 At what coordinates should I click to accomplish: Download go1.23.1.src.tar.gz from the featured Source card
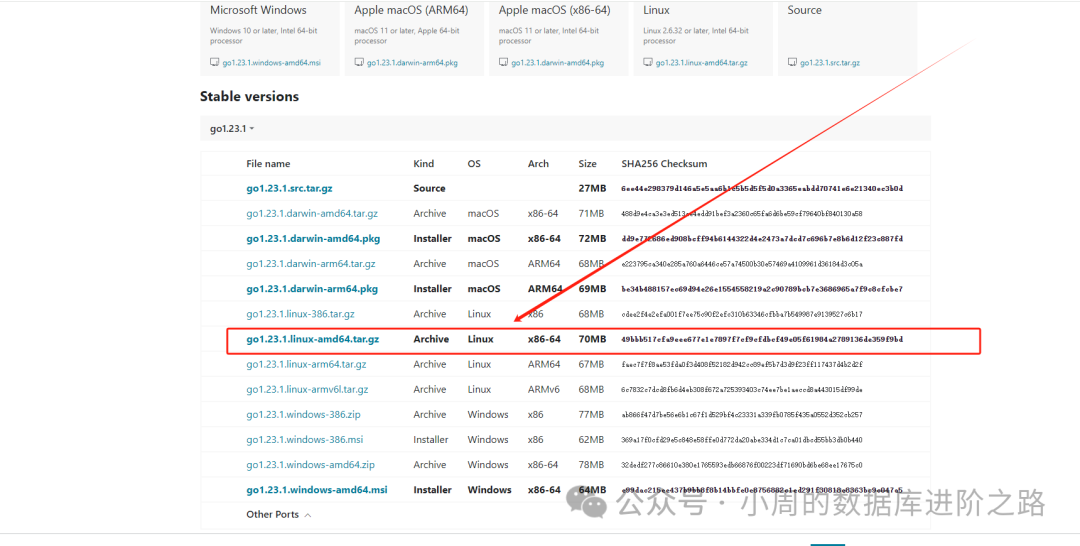[830, 63]
